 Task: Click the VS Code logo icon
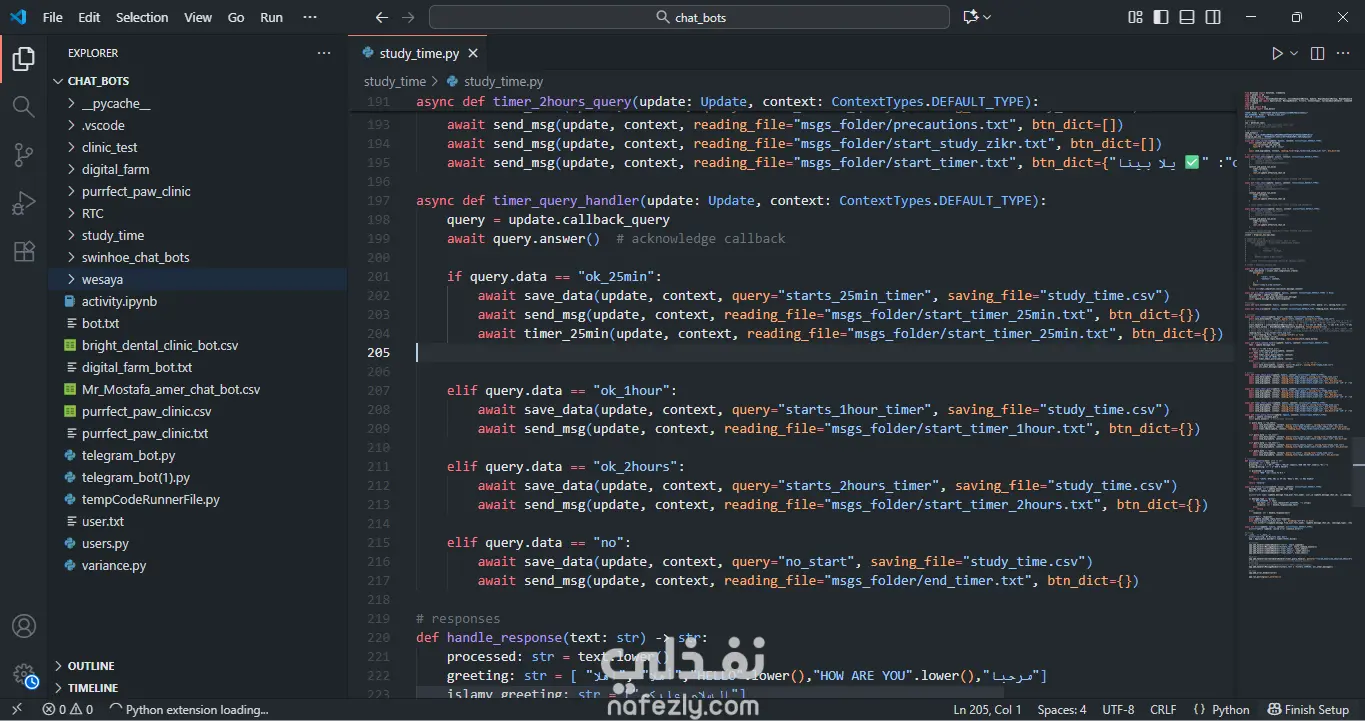pos(19,17)
